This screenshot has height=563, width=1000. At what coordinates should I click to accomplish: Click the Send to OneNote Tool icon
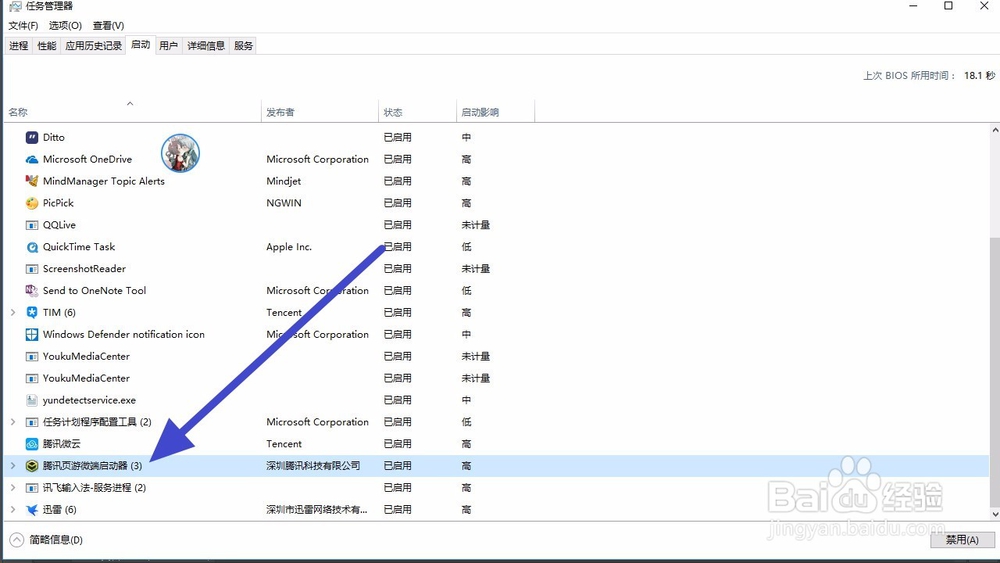[32, 291]
